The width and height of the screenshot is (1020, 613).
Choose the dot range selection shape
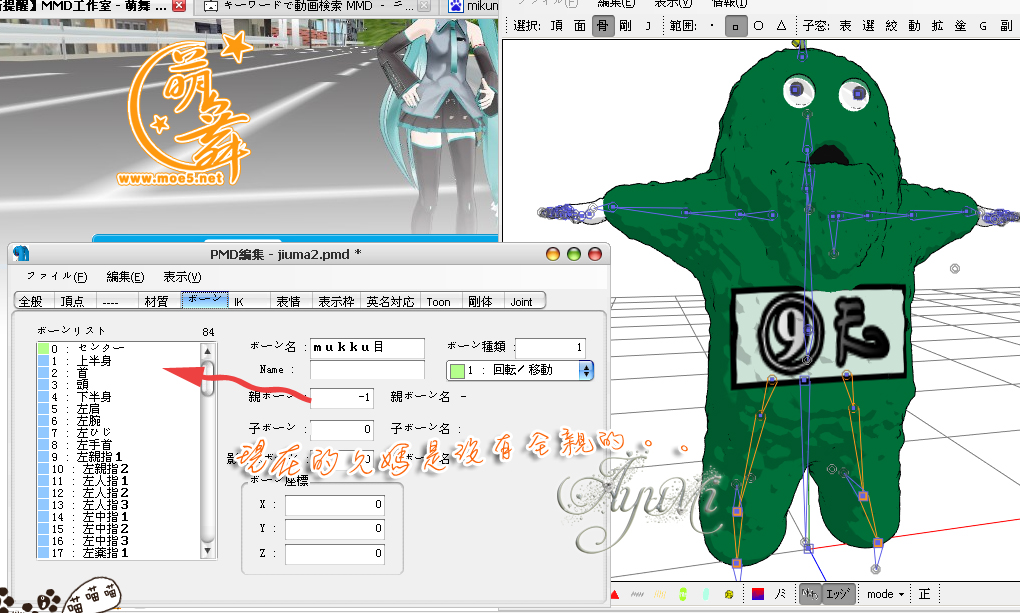(x=712, y=26)
